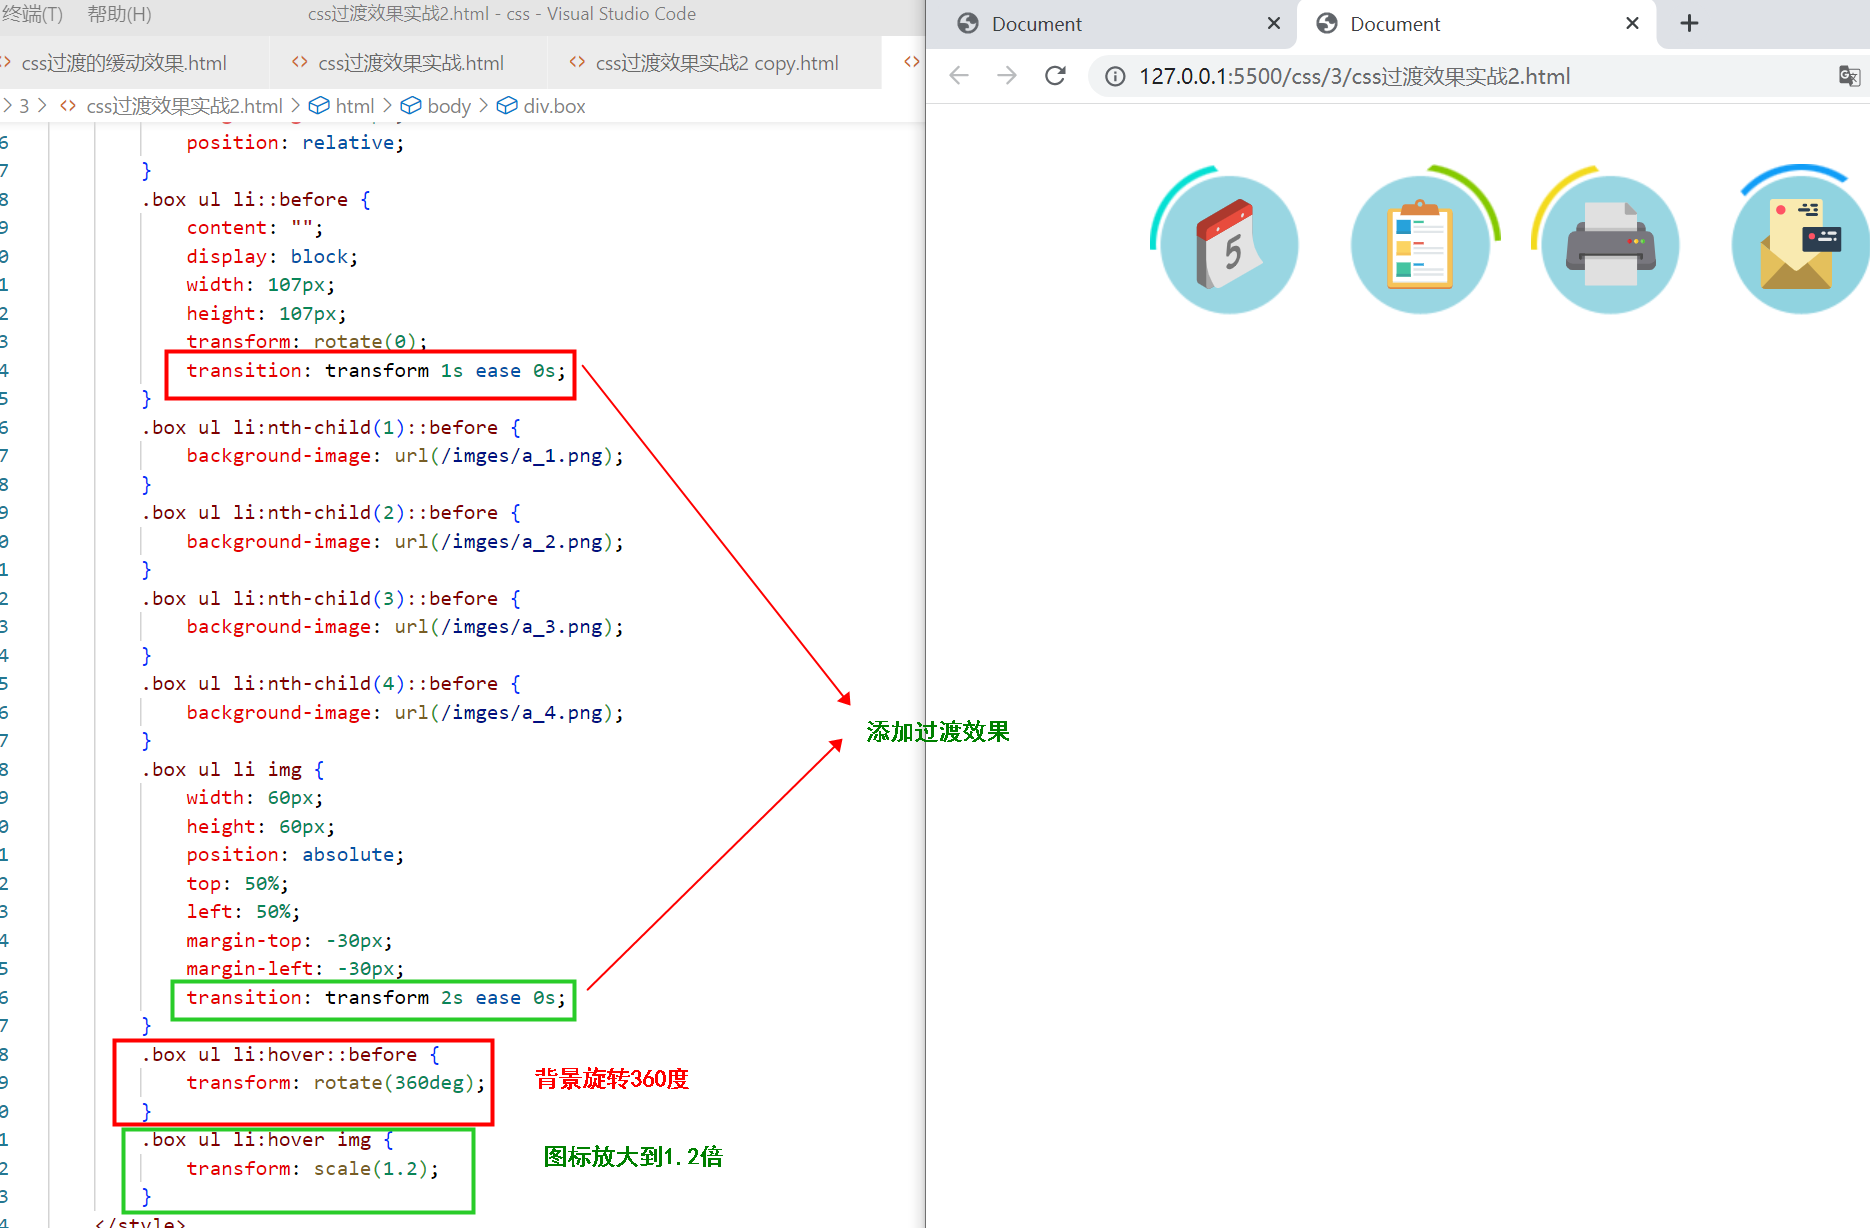1870x1228 pixels.
Task: Open the css过渡效果实战2 copy.html editor tab
Action: 716,63
